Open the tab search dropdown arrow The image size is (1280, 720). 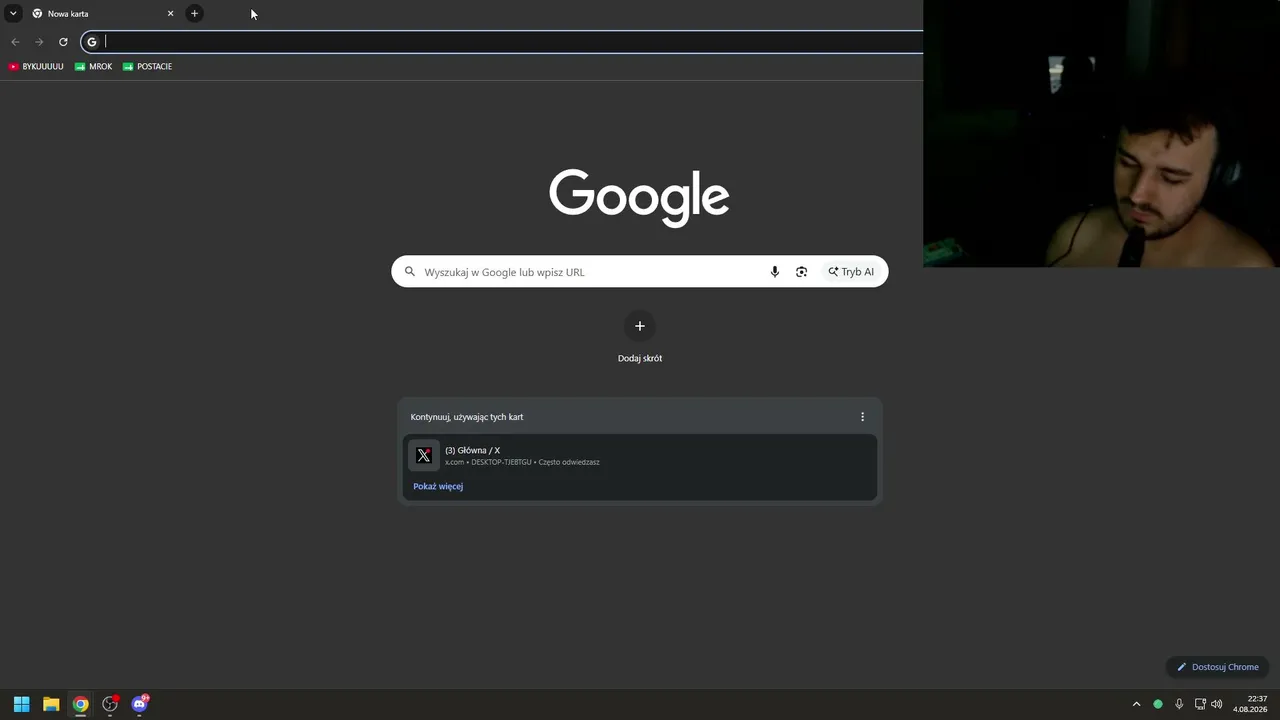click(13, 13)
